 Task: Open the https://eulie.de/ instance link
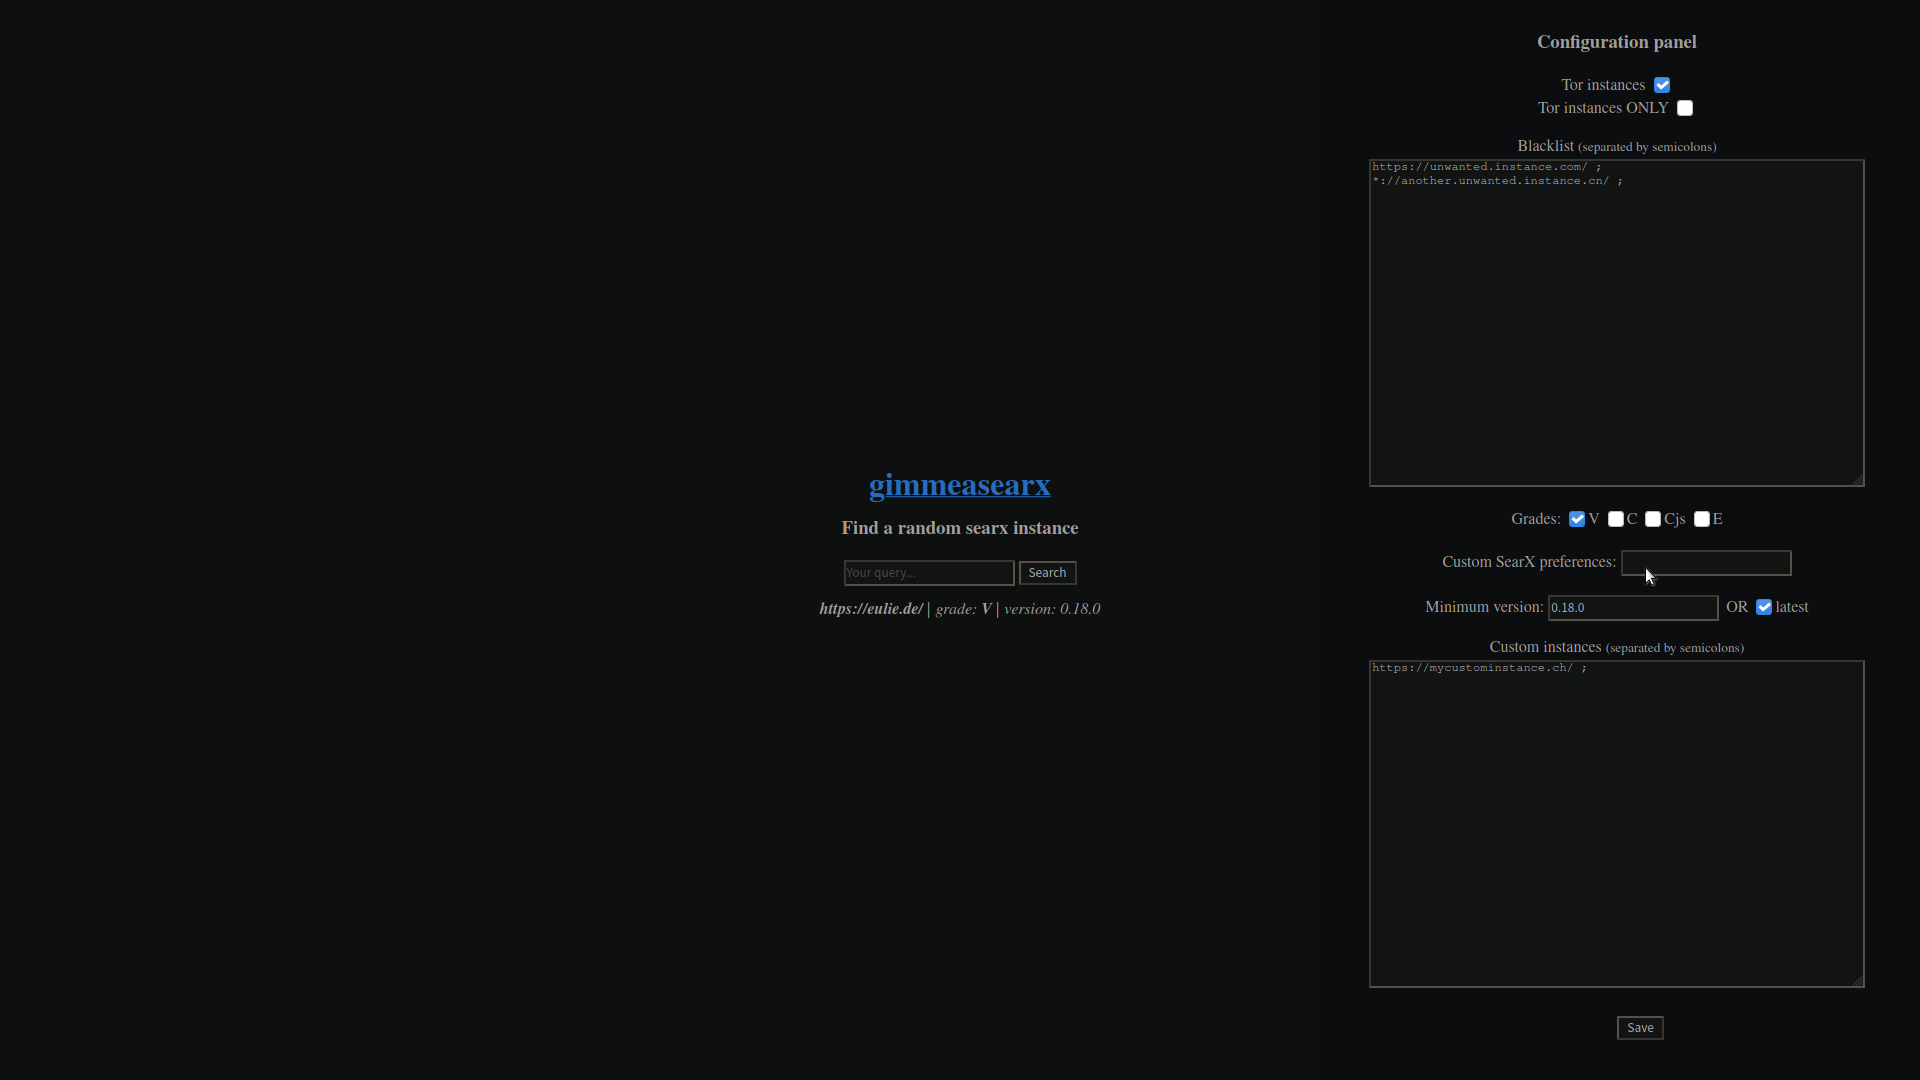[870, 609]
